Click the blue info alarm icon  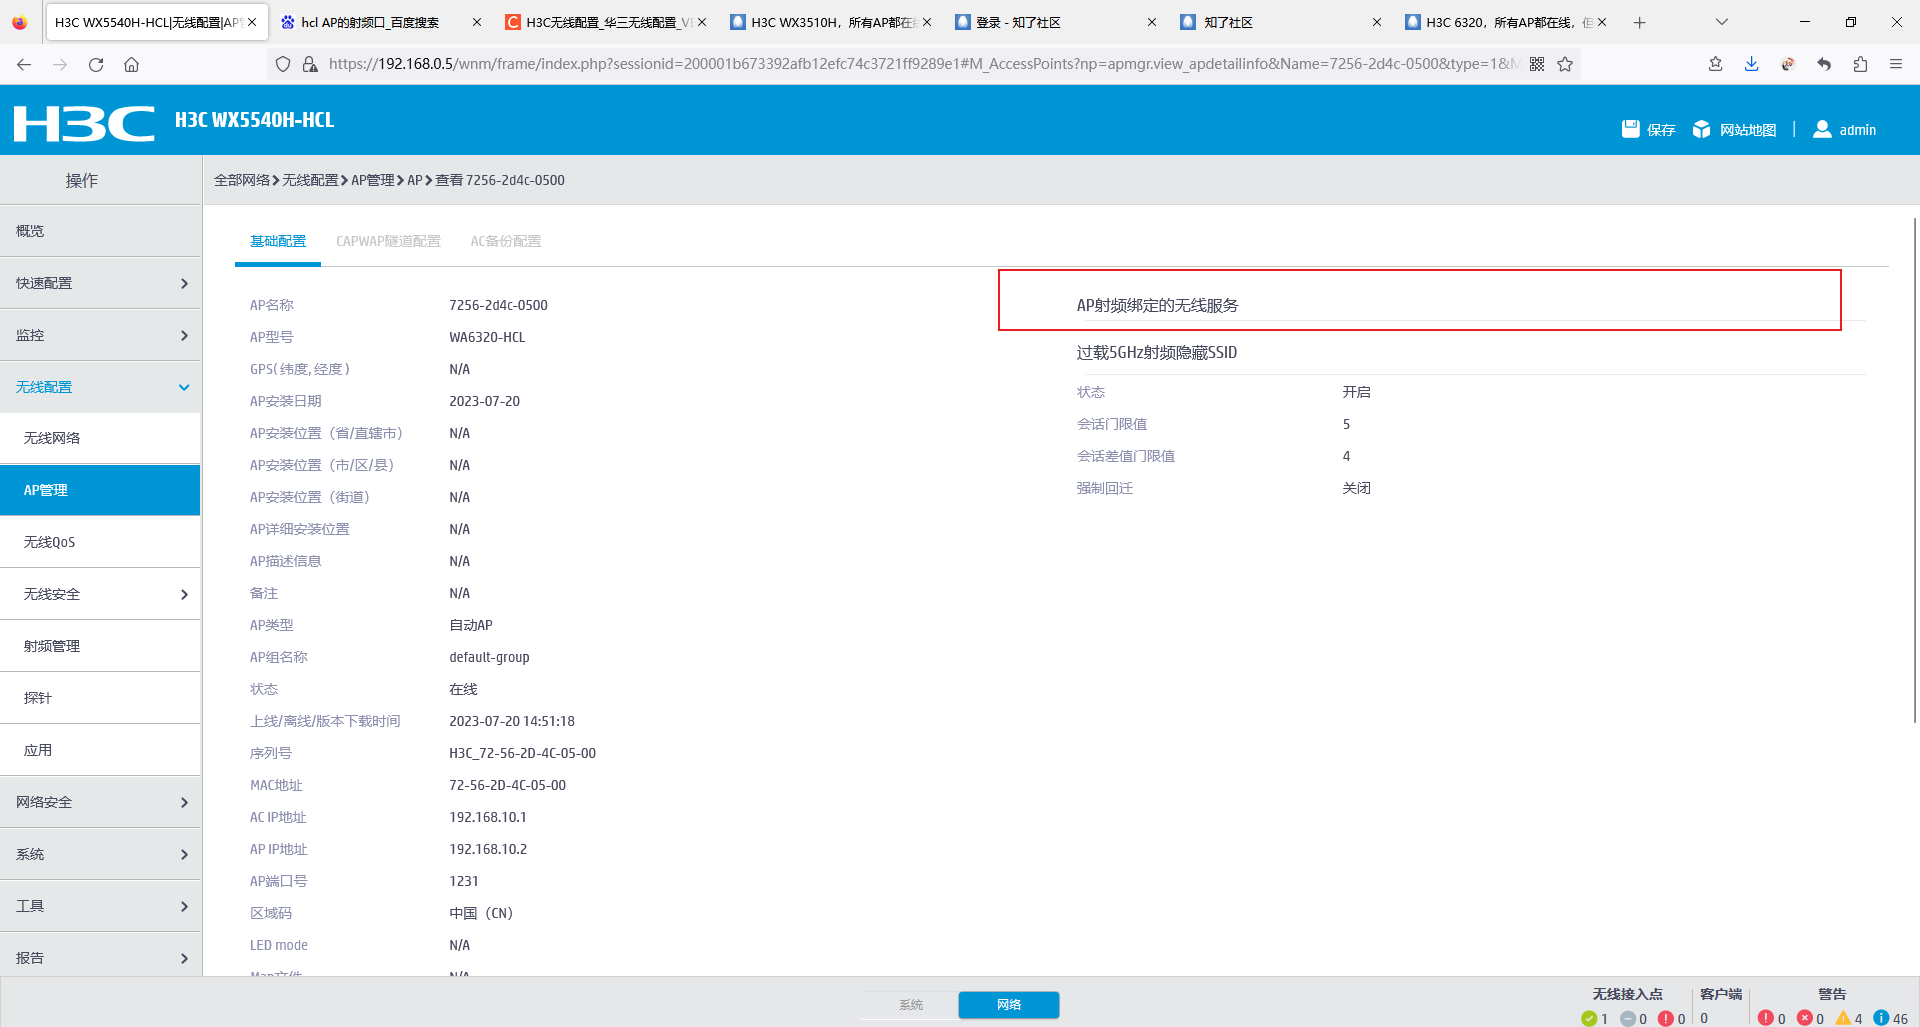[x=1881, y=1018]
